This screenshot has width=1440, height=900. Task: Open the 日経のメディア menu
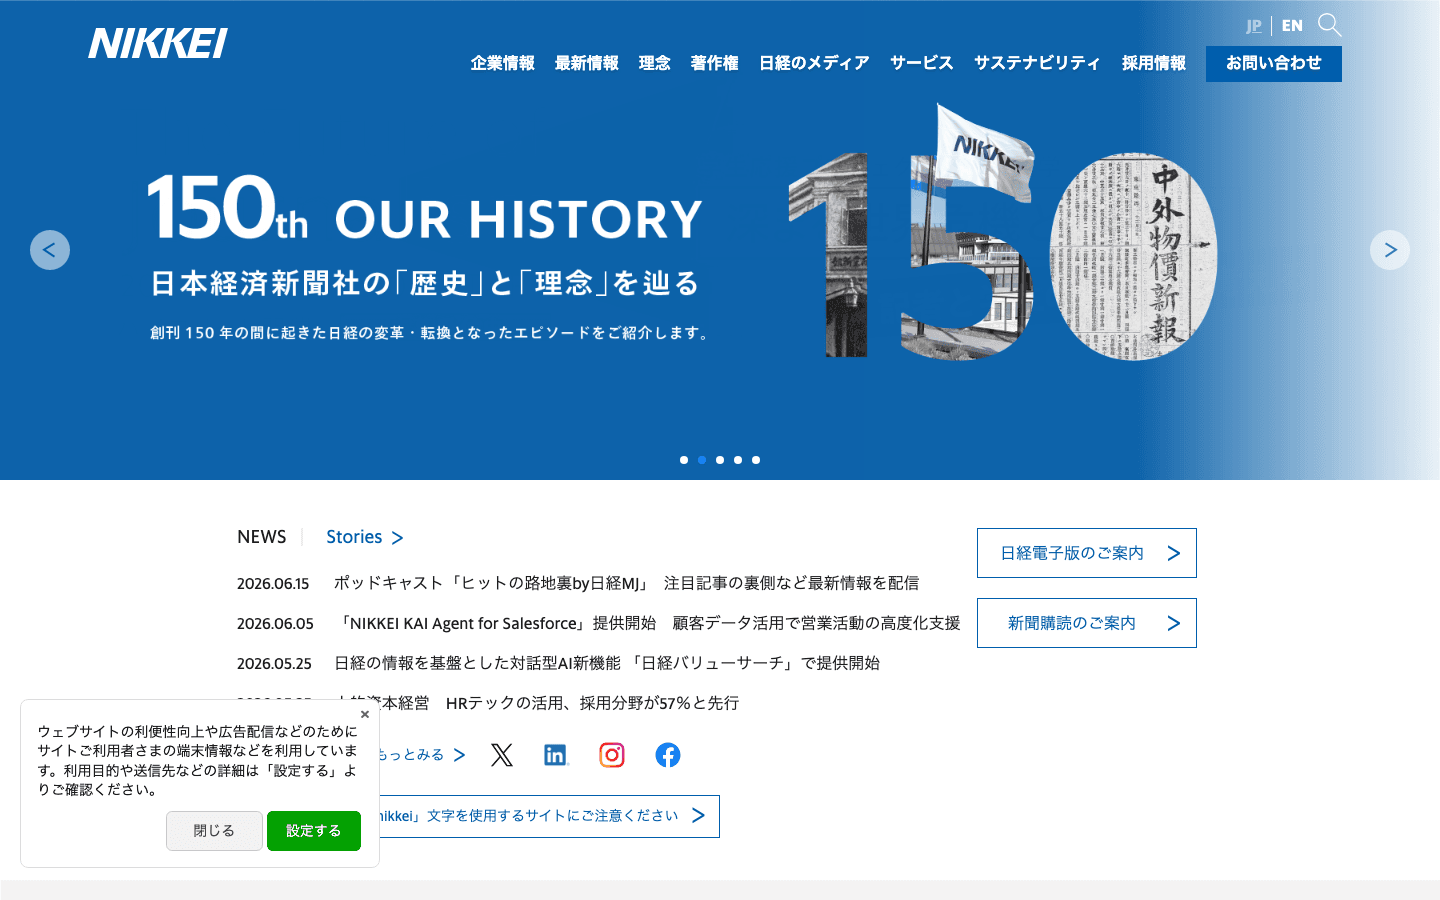click(x=815, y=63)
